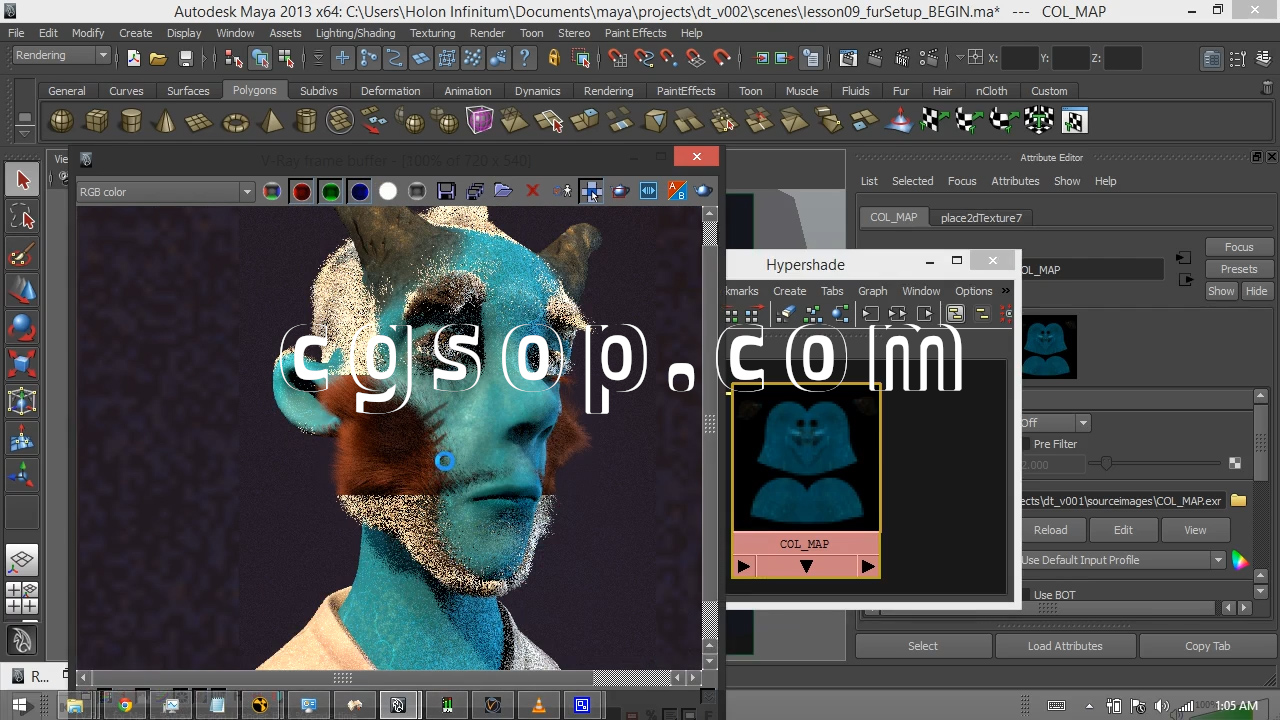Click the Load Attributes button
Viewport: 1280px width, 720px height.
pyautogui.click(x=1065, y=646)
